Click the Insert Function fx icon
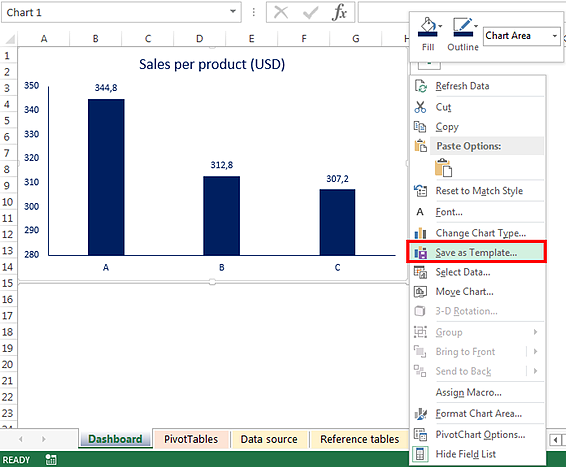 click(339, 13)
